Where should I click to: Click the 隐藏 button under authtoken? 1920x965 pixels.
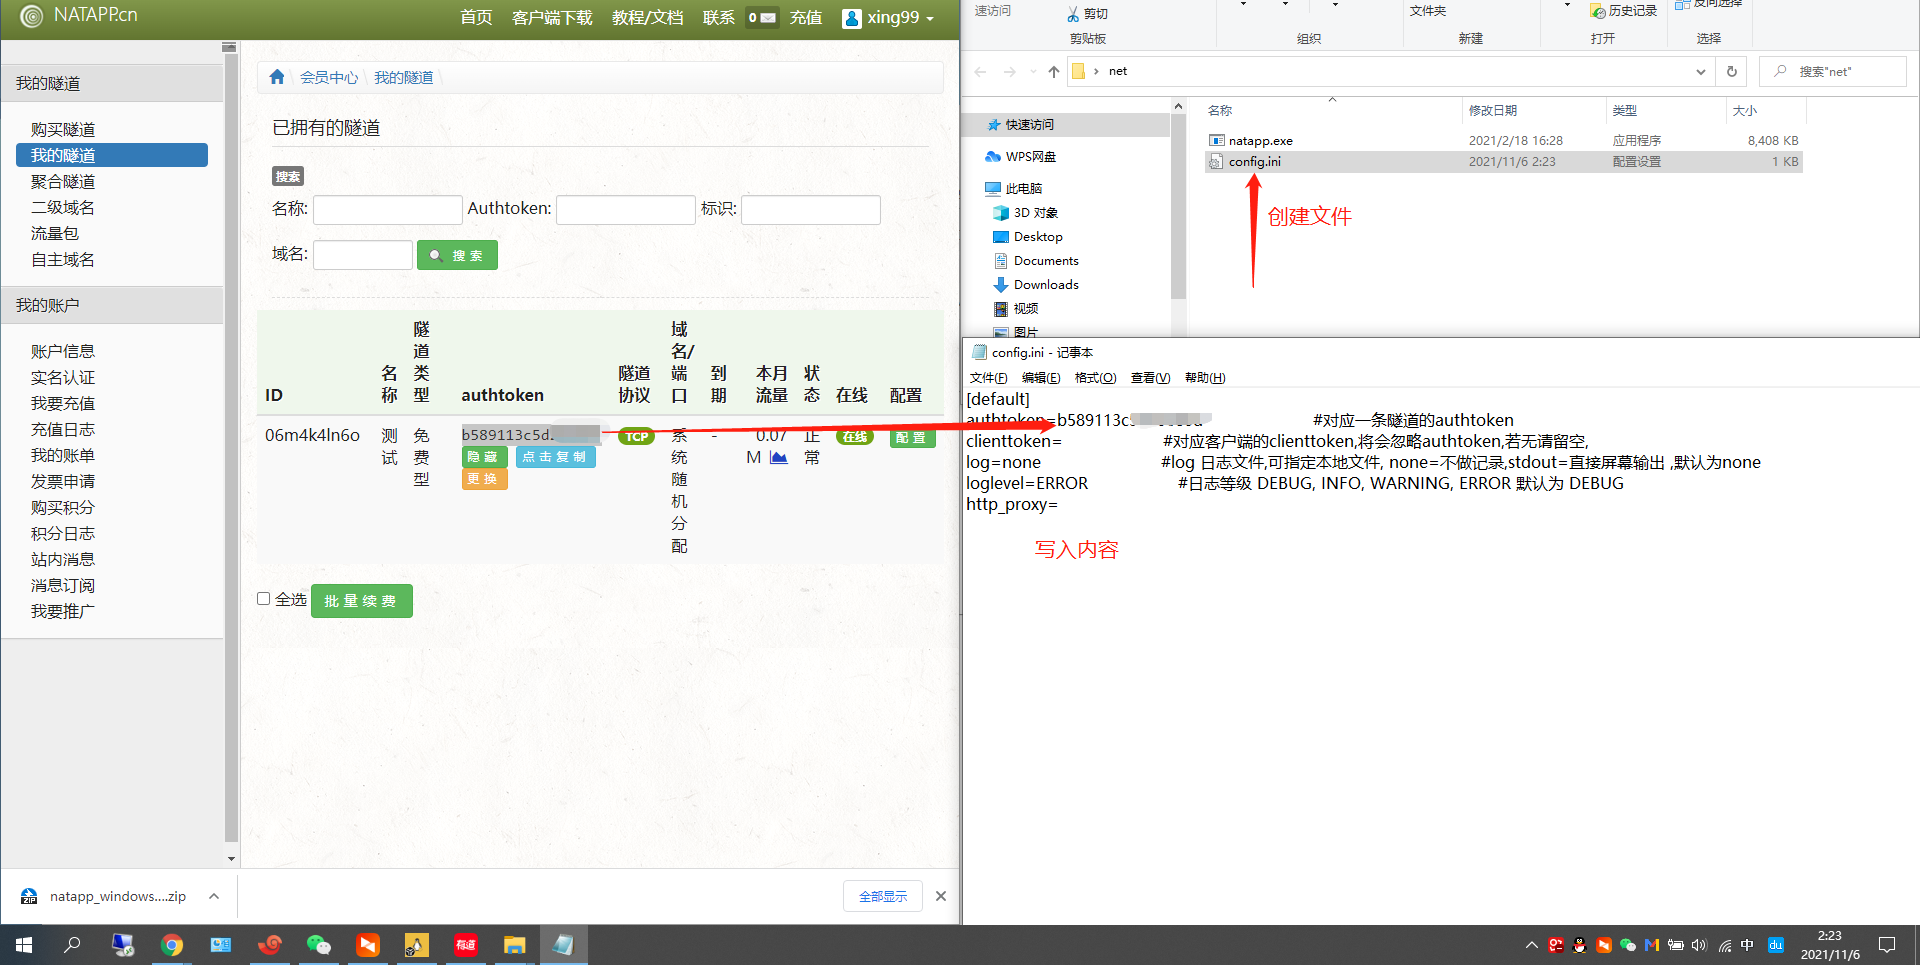[x=484, y=457]
